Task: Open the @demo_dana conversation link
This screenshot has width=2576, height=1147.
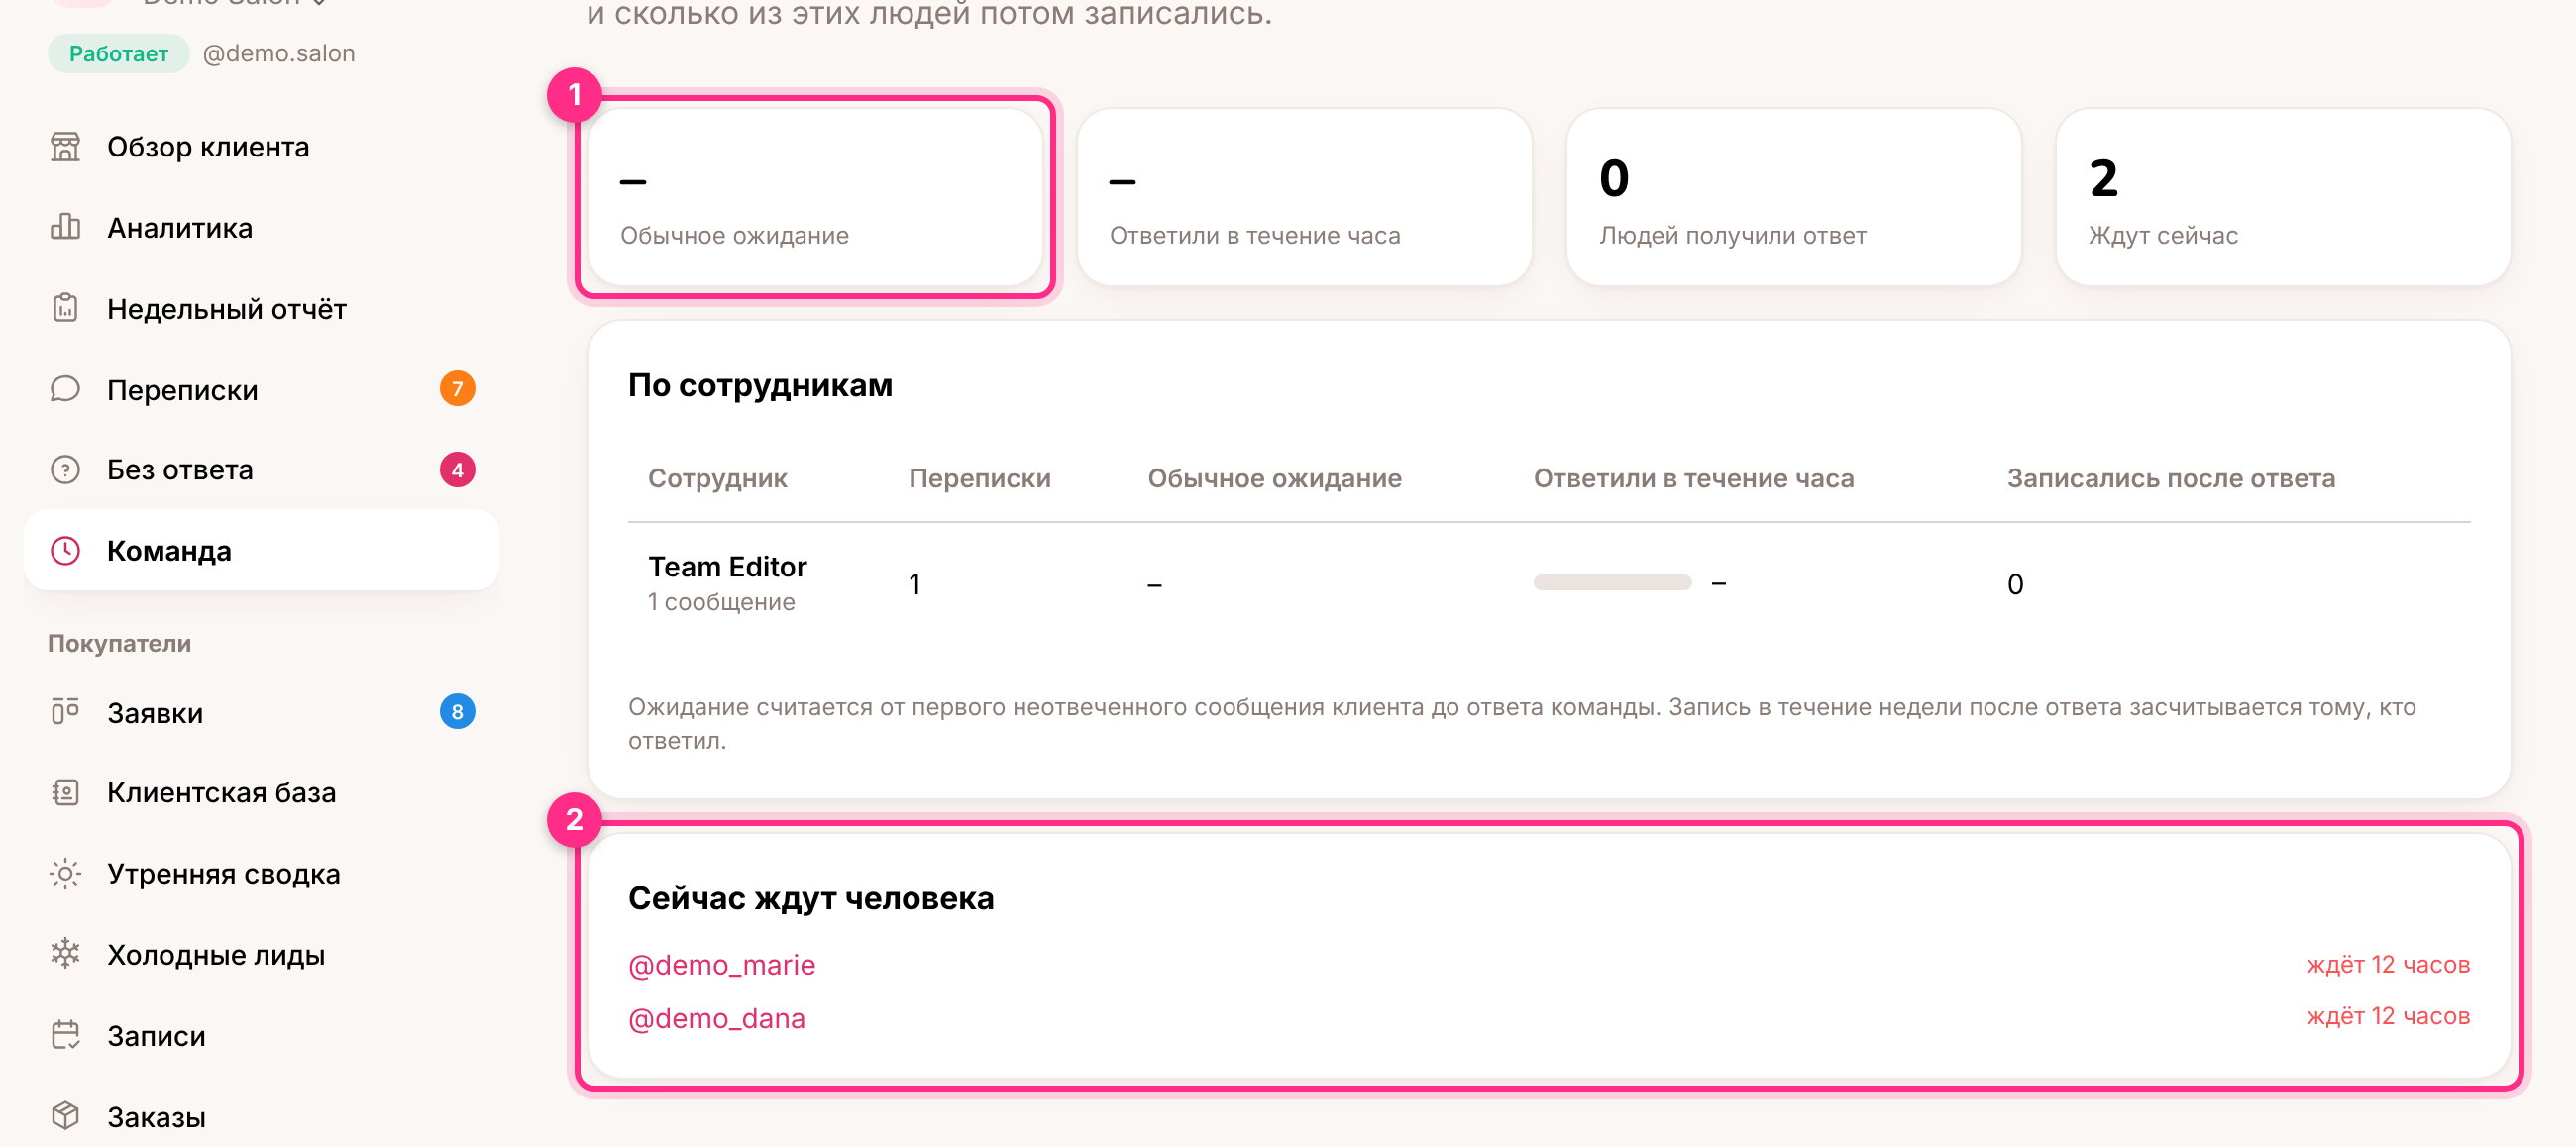Action: click(716, 1018)
